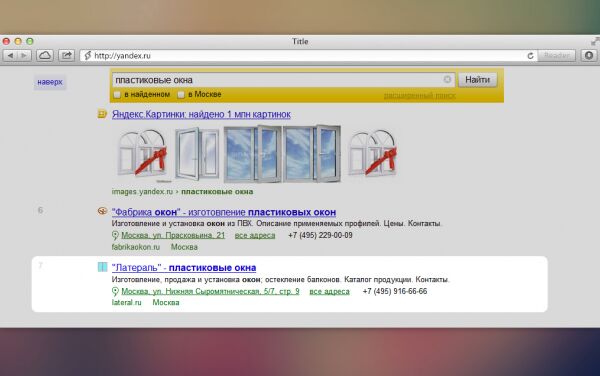Viewport: 600px width, 376px height.
Task: Open last arched window with ribbon thumbnail
Action: pos(373,154)
